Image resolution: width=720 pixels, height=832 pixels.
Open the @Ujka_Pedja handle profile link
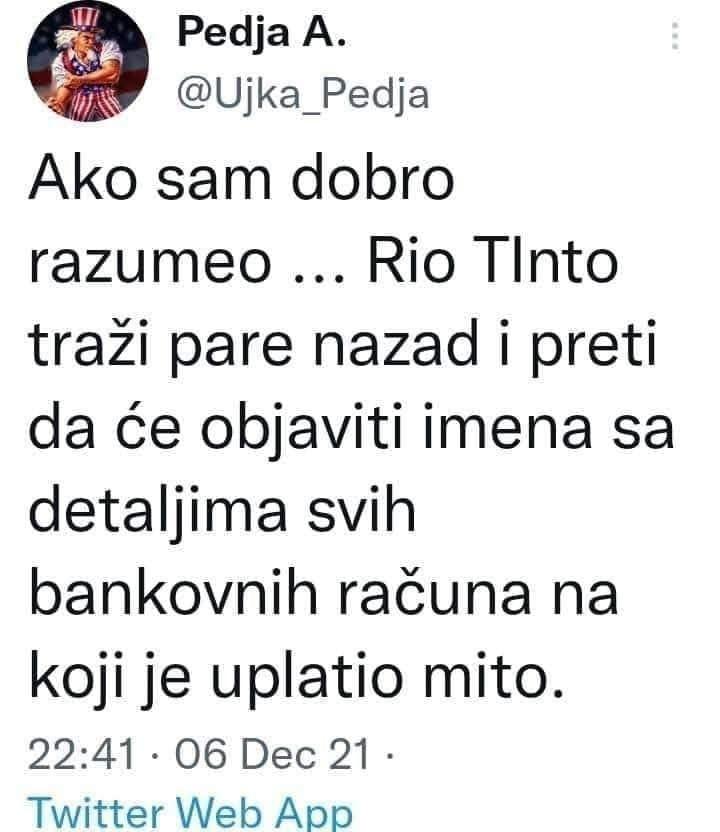point(303,94)
